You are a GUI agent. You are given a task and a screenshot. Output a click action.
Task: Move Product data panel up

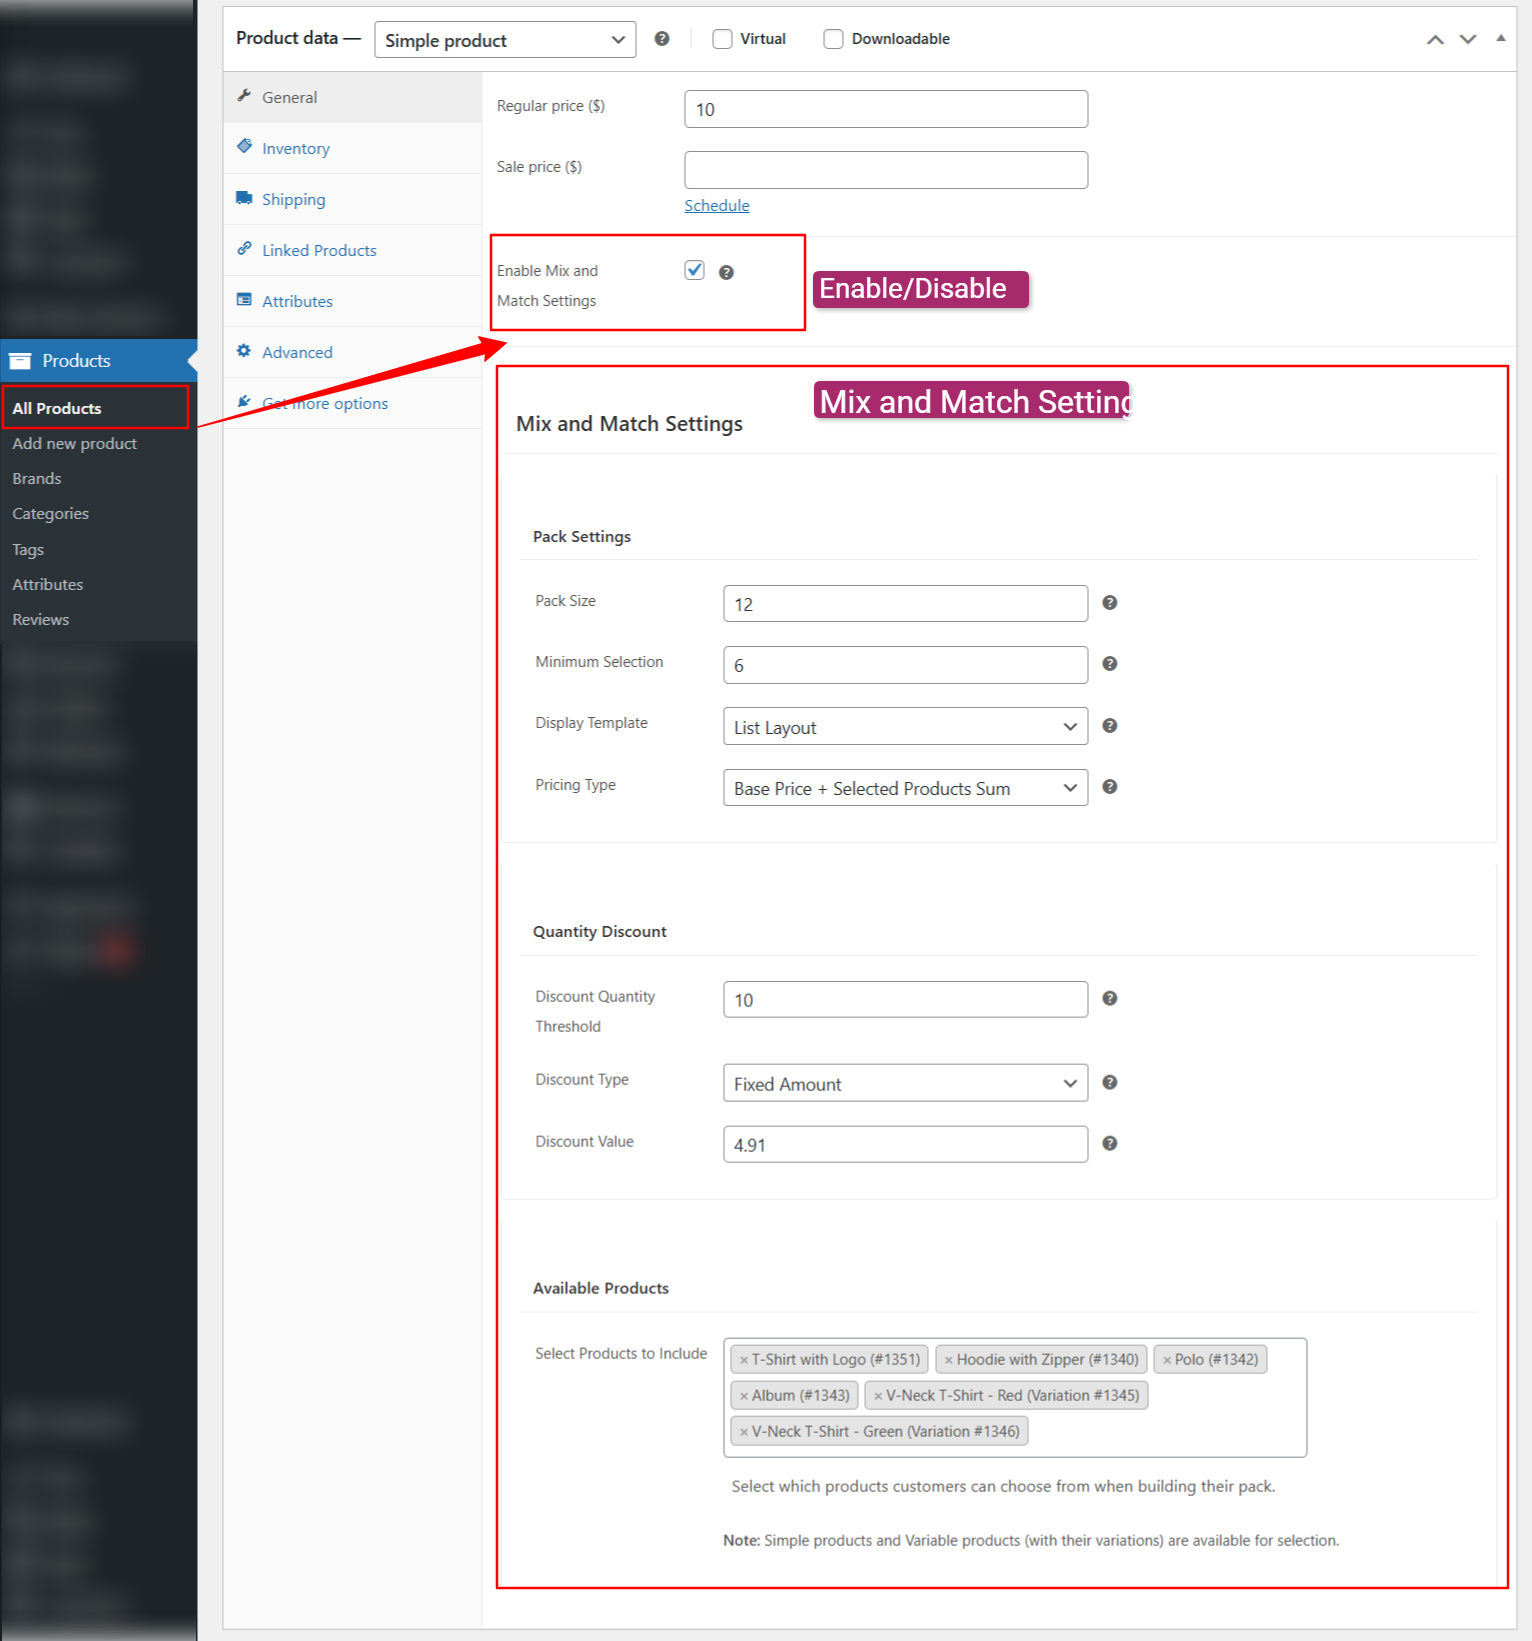pyautogui.click(x=1435, y=39)
